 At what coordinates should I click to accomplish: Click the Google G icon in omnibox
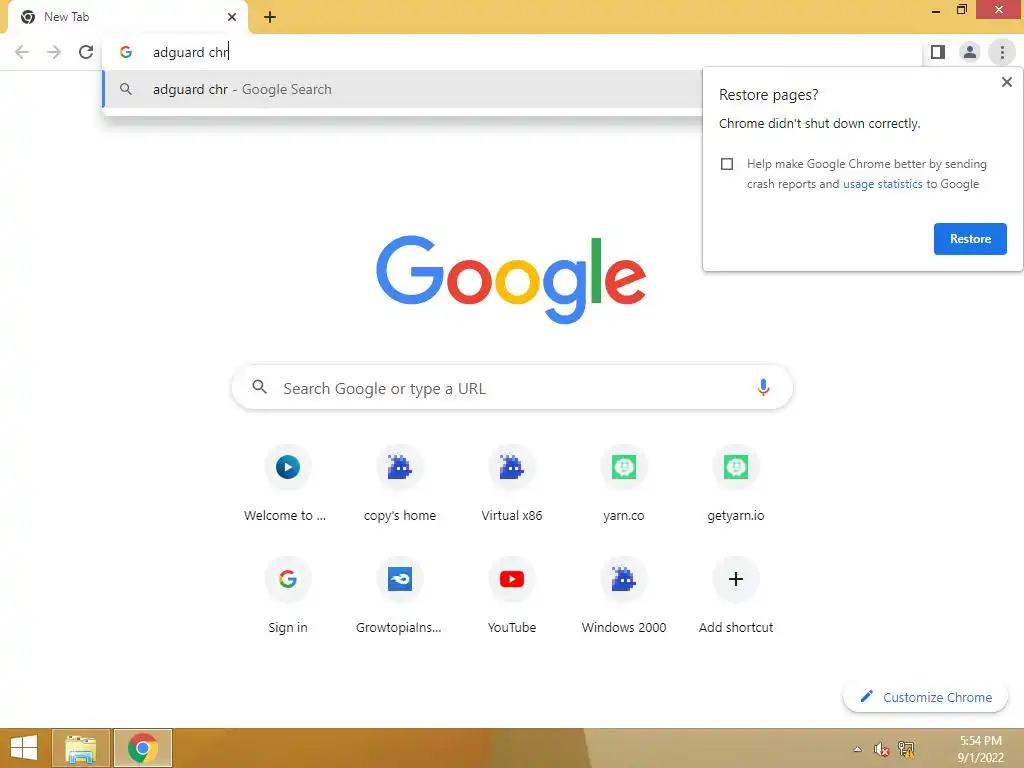[126, 52]
